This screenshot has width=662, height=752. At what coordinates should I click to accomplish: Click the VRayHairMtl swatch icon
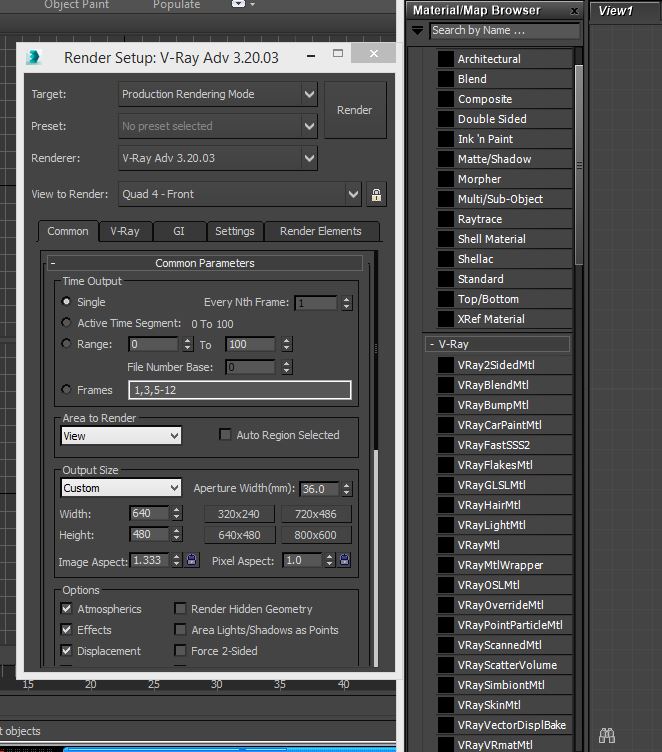pos(446,505)
